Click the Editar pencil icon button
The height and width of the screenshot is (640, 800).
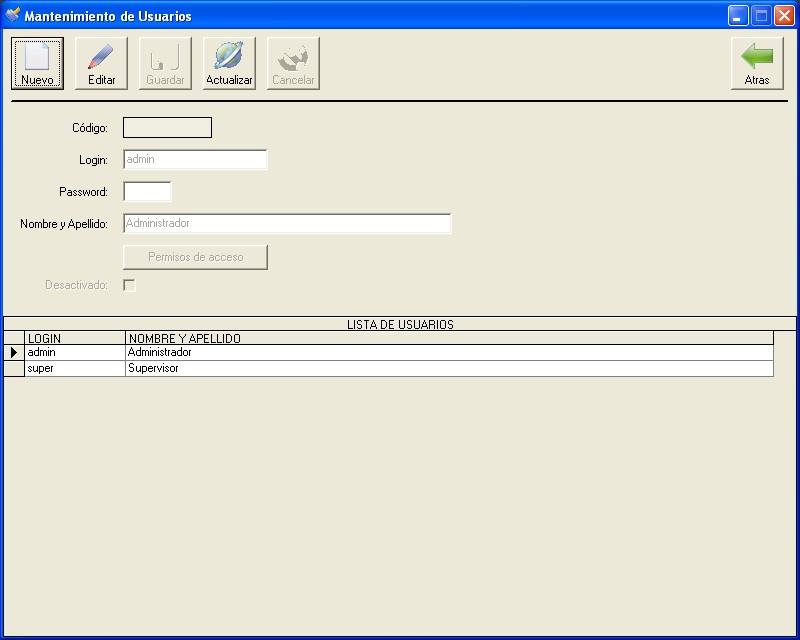[102, 63]
